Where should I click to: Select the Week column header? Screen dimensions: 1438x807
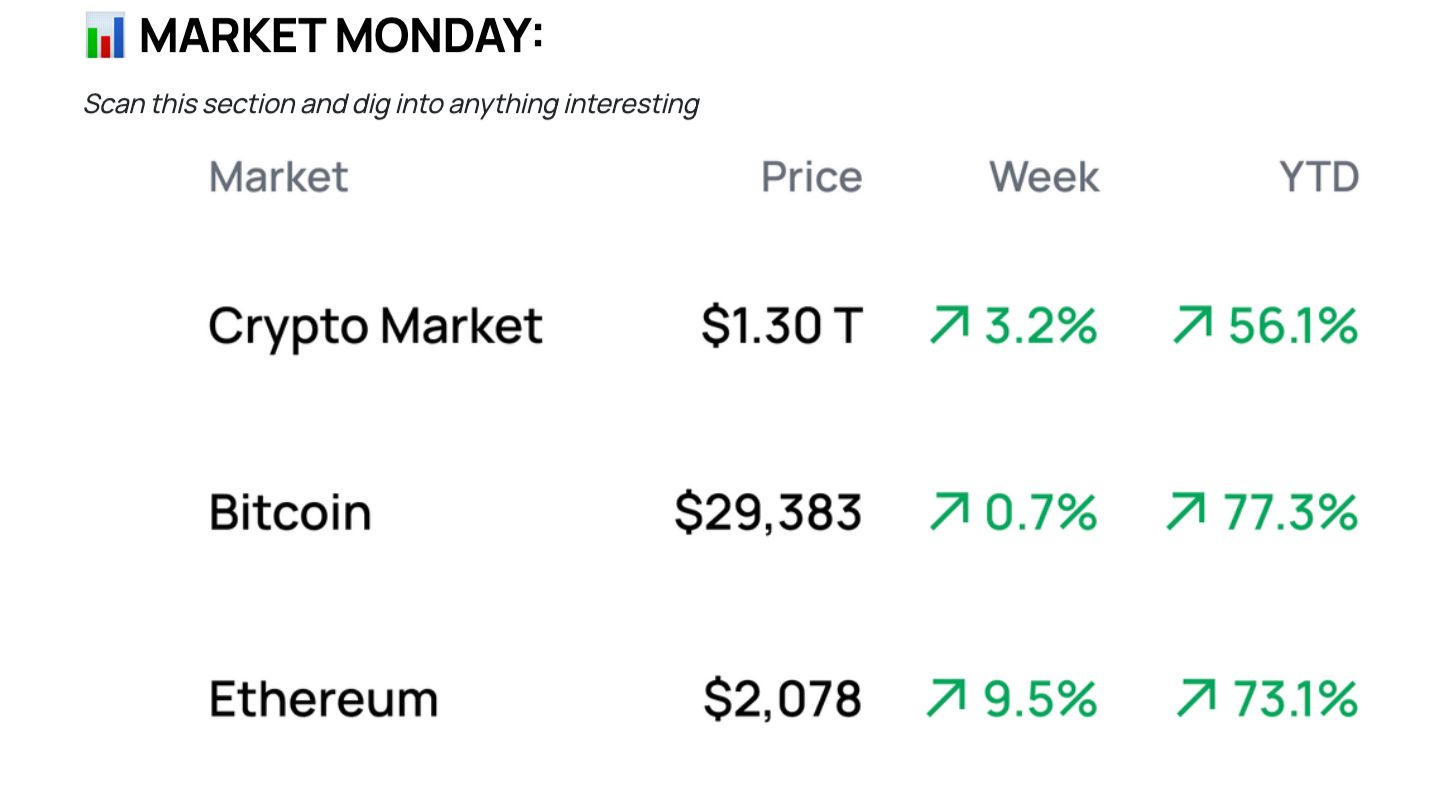pos(1044,177)
